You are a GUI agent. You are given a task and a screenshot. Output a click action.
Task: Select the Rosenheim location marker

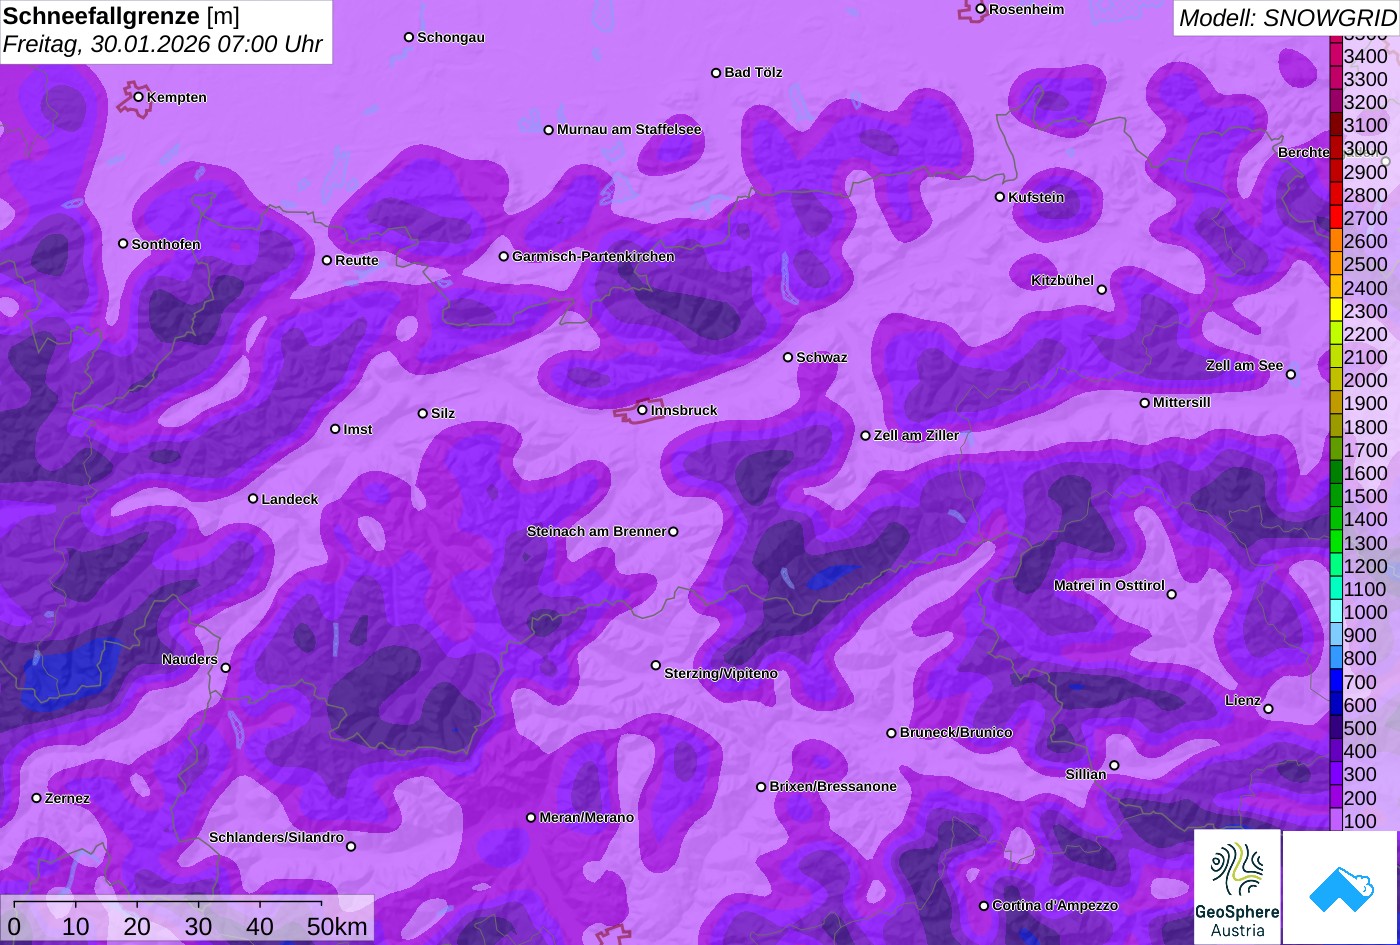[980, 9]
